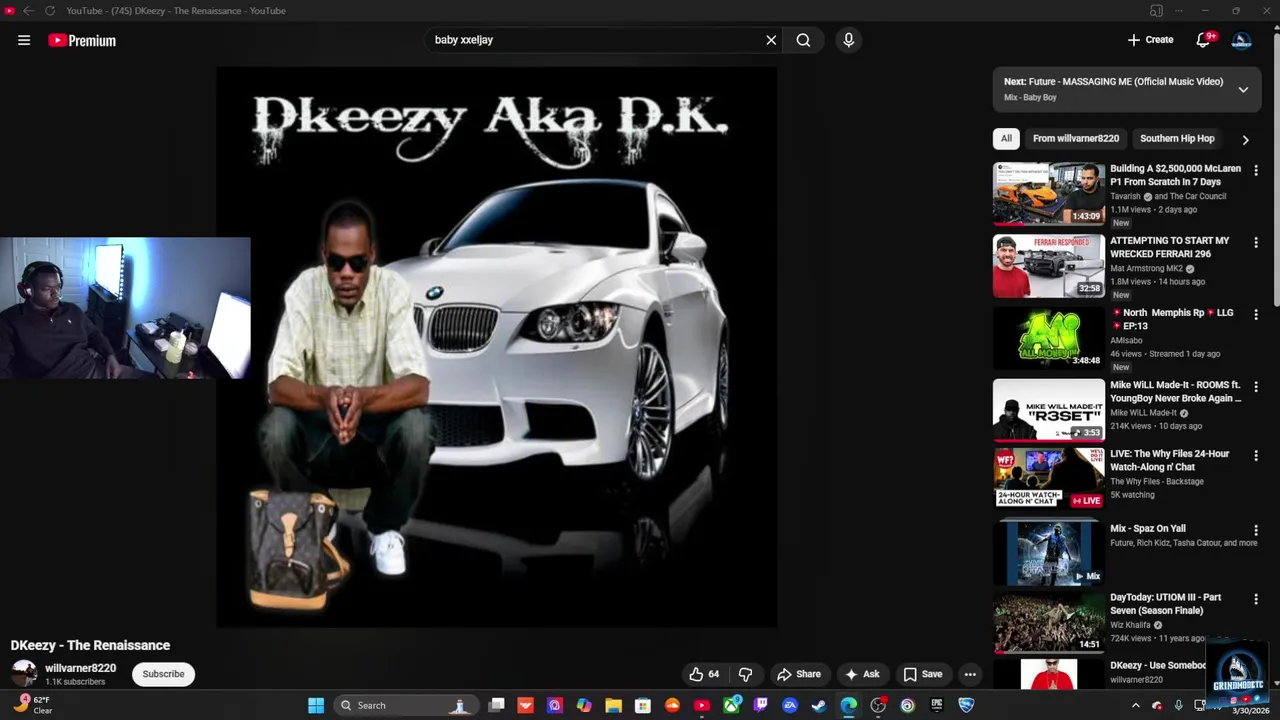The width and height of the screenshot is (1280, 720).
Task: Go back using the window back arrow
Action: click(28, 11)
